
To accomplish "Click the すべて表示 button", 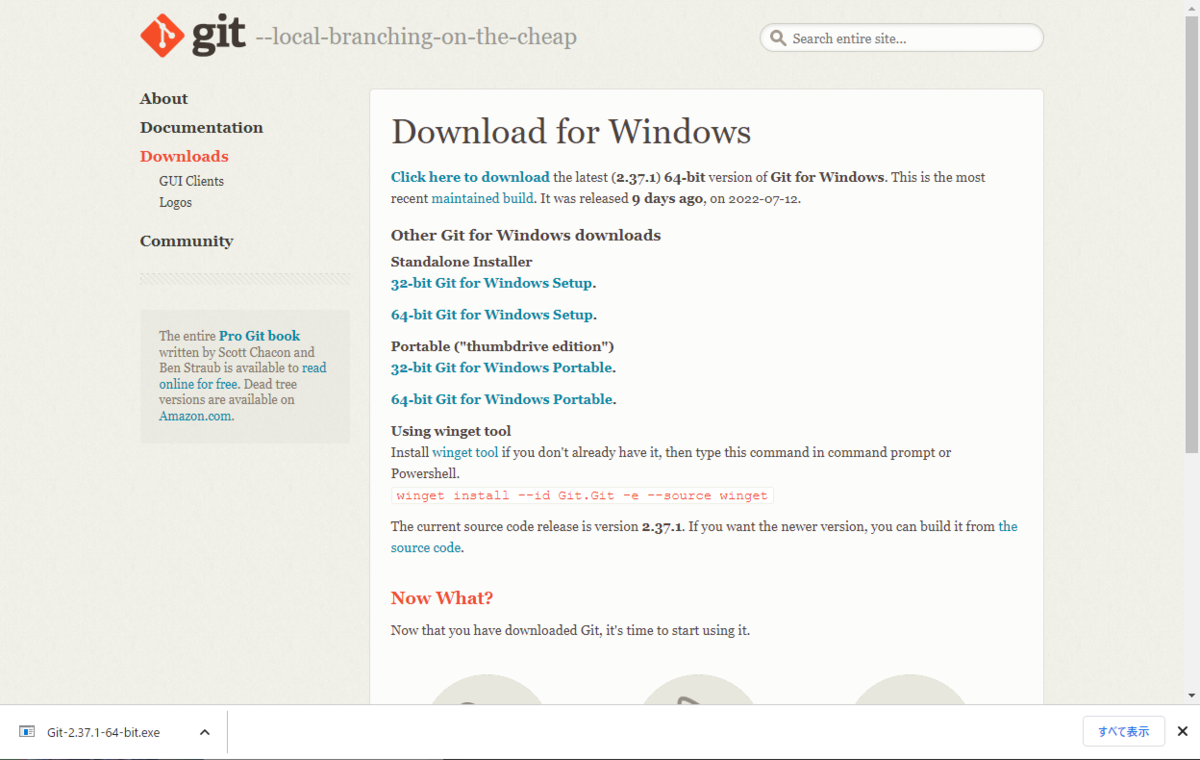I will pos(1123,731).
